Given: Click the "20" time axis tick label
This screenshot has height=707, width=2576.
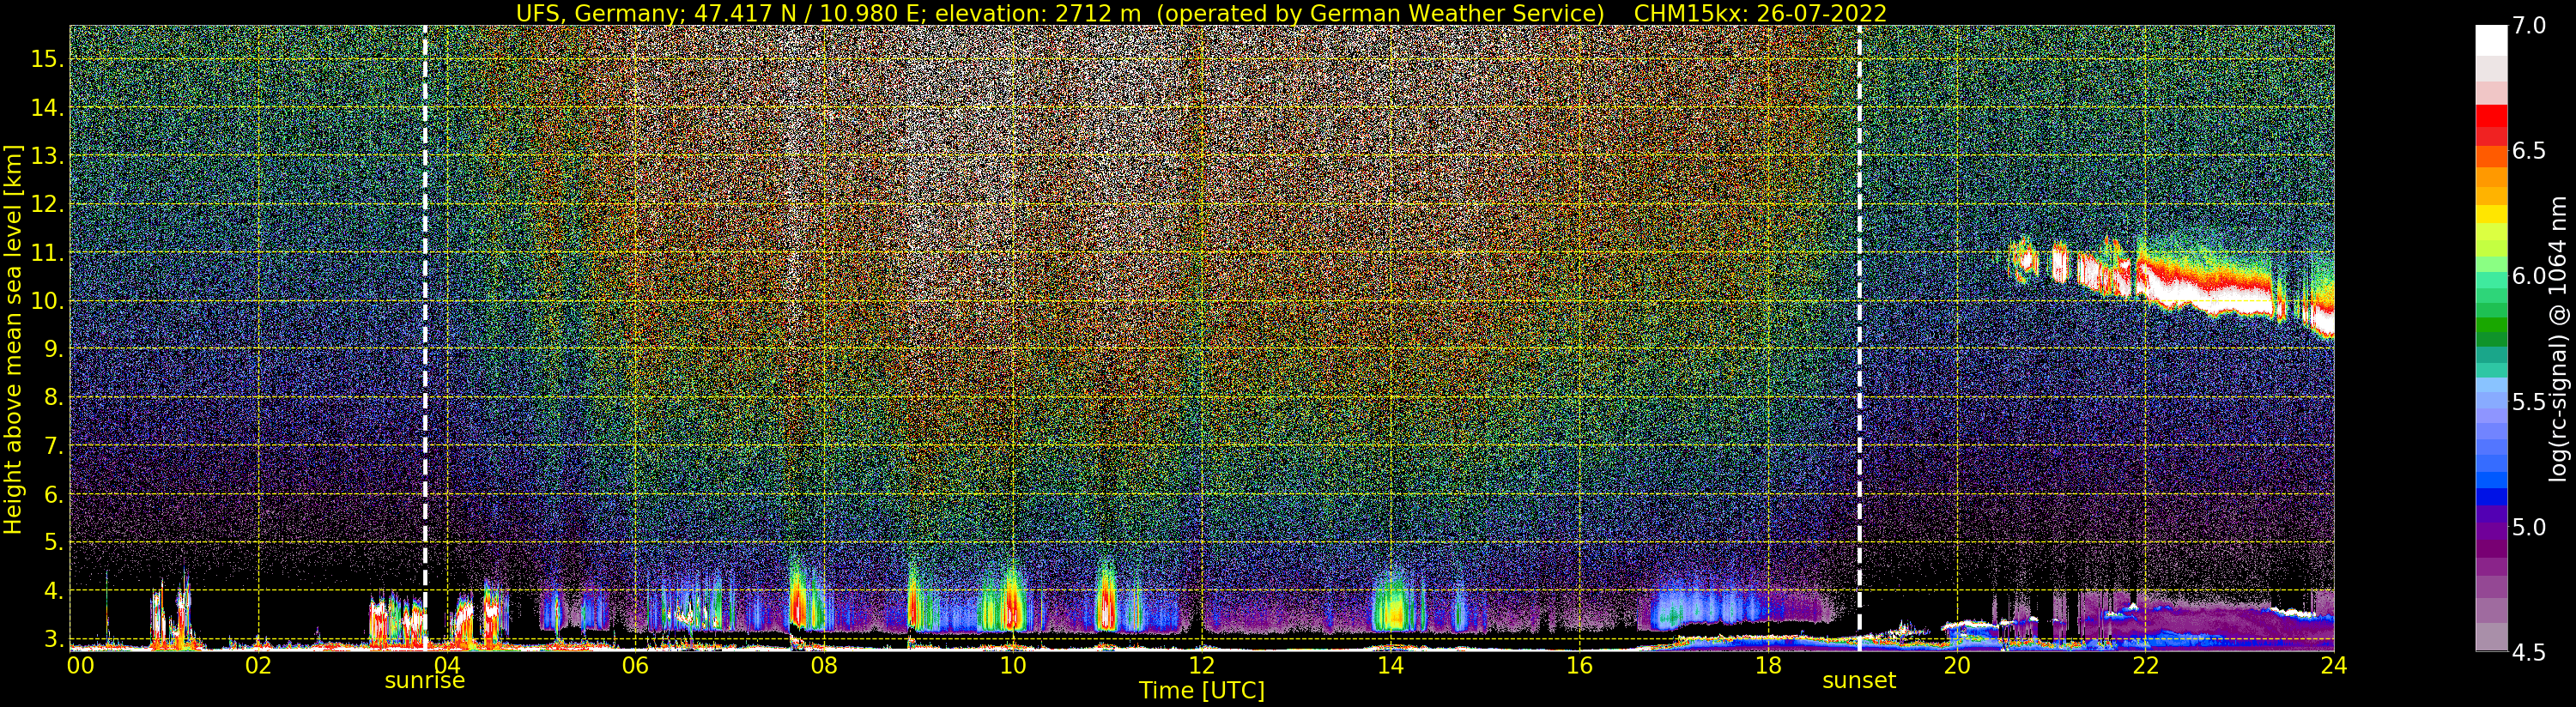Looking at the screenshot, I should click(x=1956, y=665).
